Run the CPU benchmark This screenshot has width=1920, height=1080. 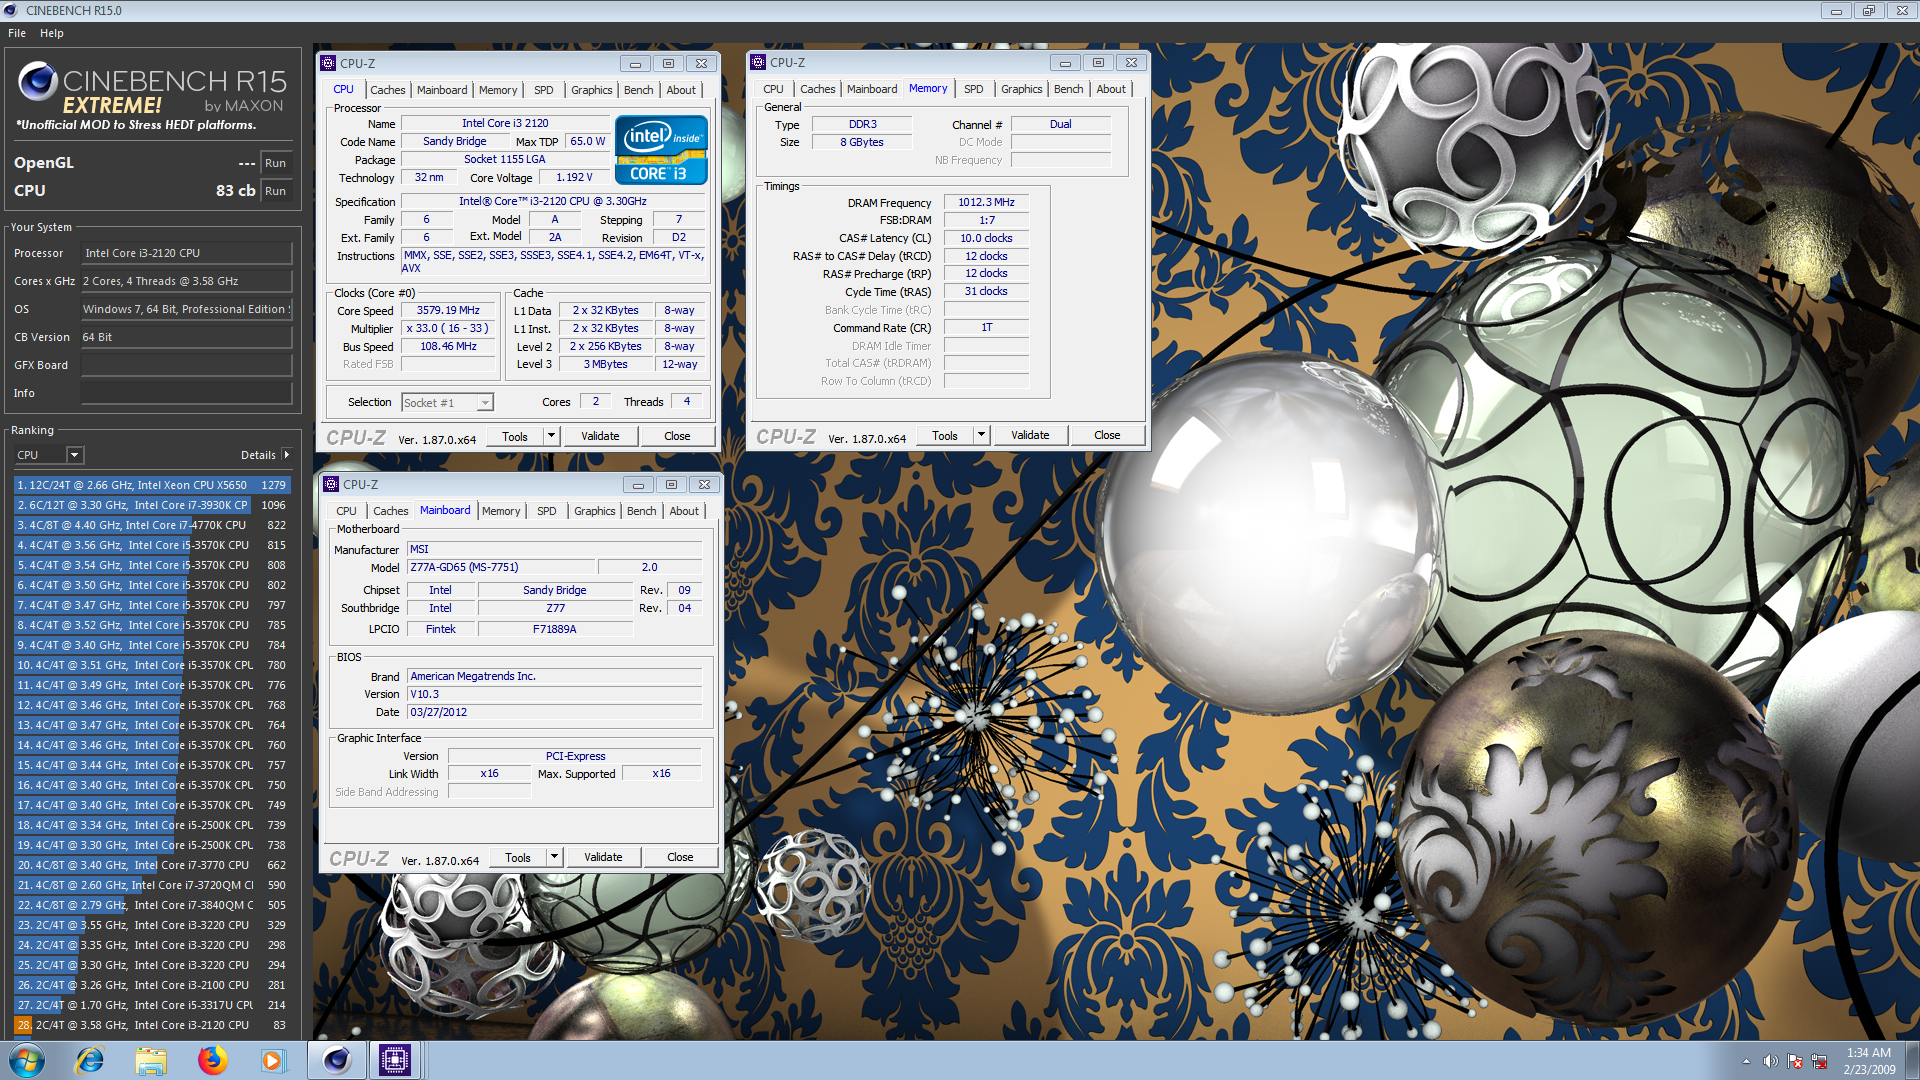[276, 191]
